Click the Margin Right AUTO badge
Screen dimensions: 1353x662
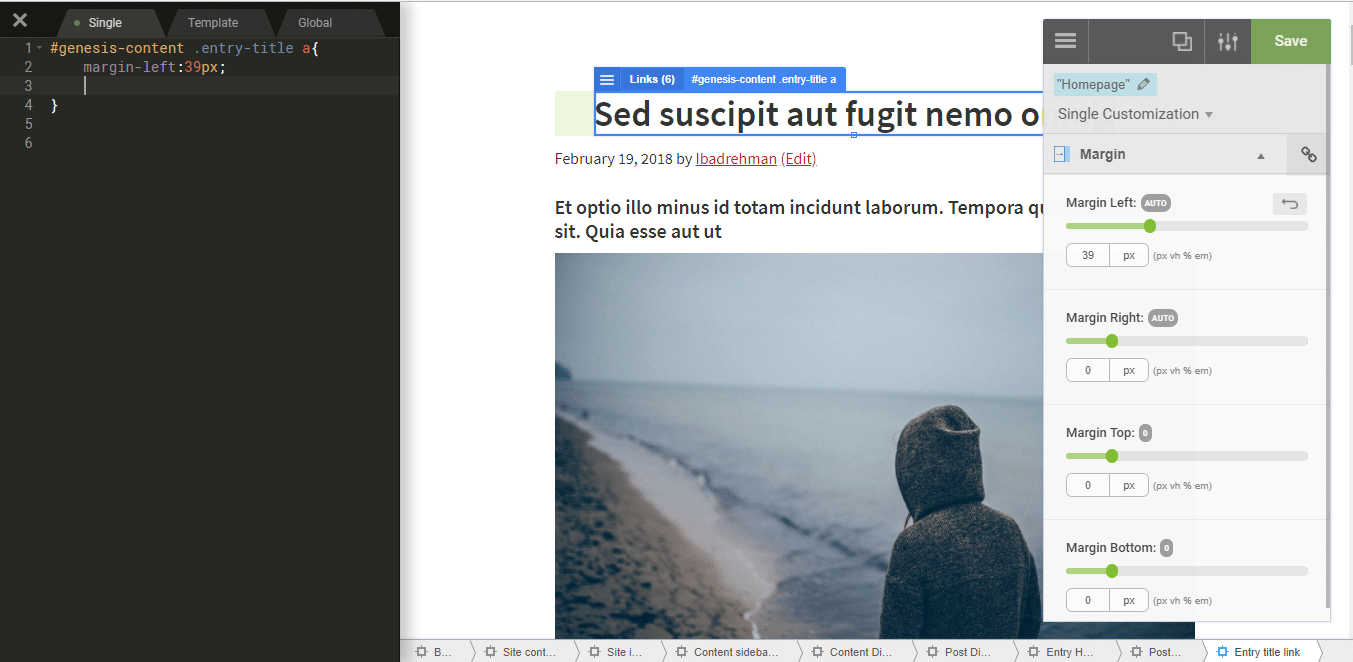pyautogui.click(x=1163, y=318)
